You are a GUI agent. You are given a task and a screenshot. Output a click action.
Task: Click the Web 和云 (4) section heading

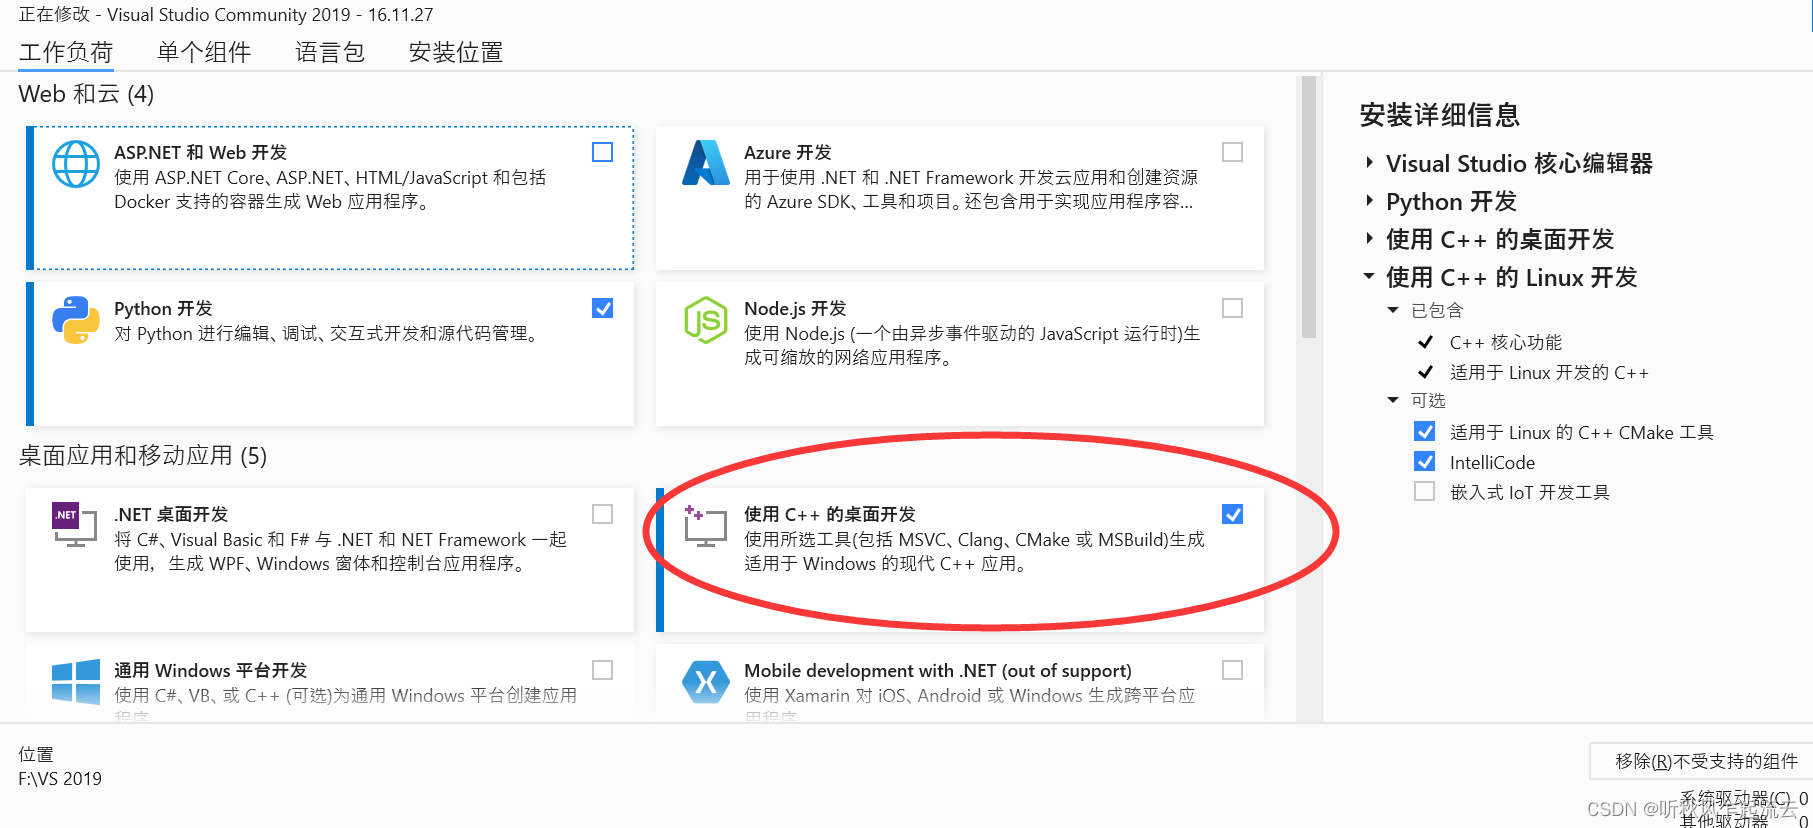(x=86, y=94)
